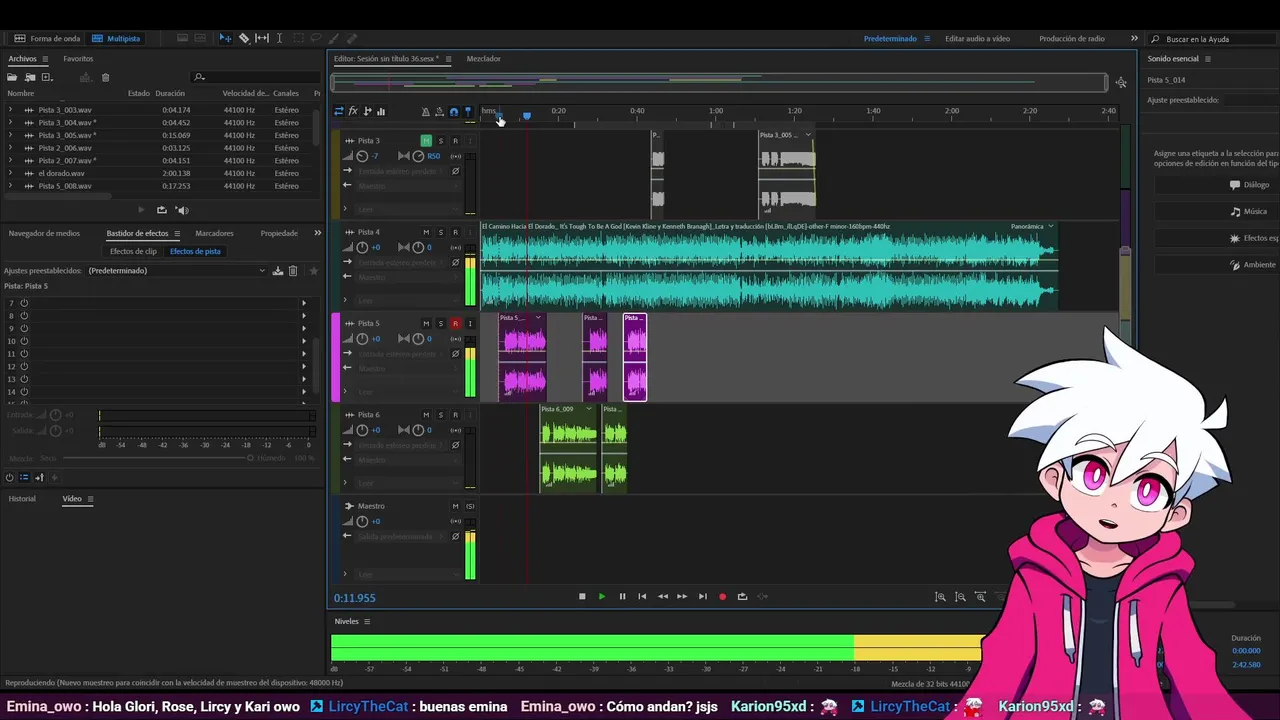Show the Sends view in editor toolbar

coord(367,111)
